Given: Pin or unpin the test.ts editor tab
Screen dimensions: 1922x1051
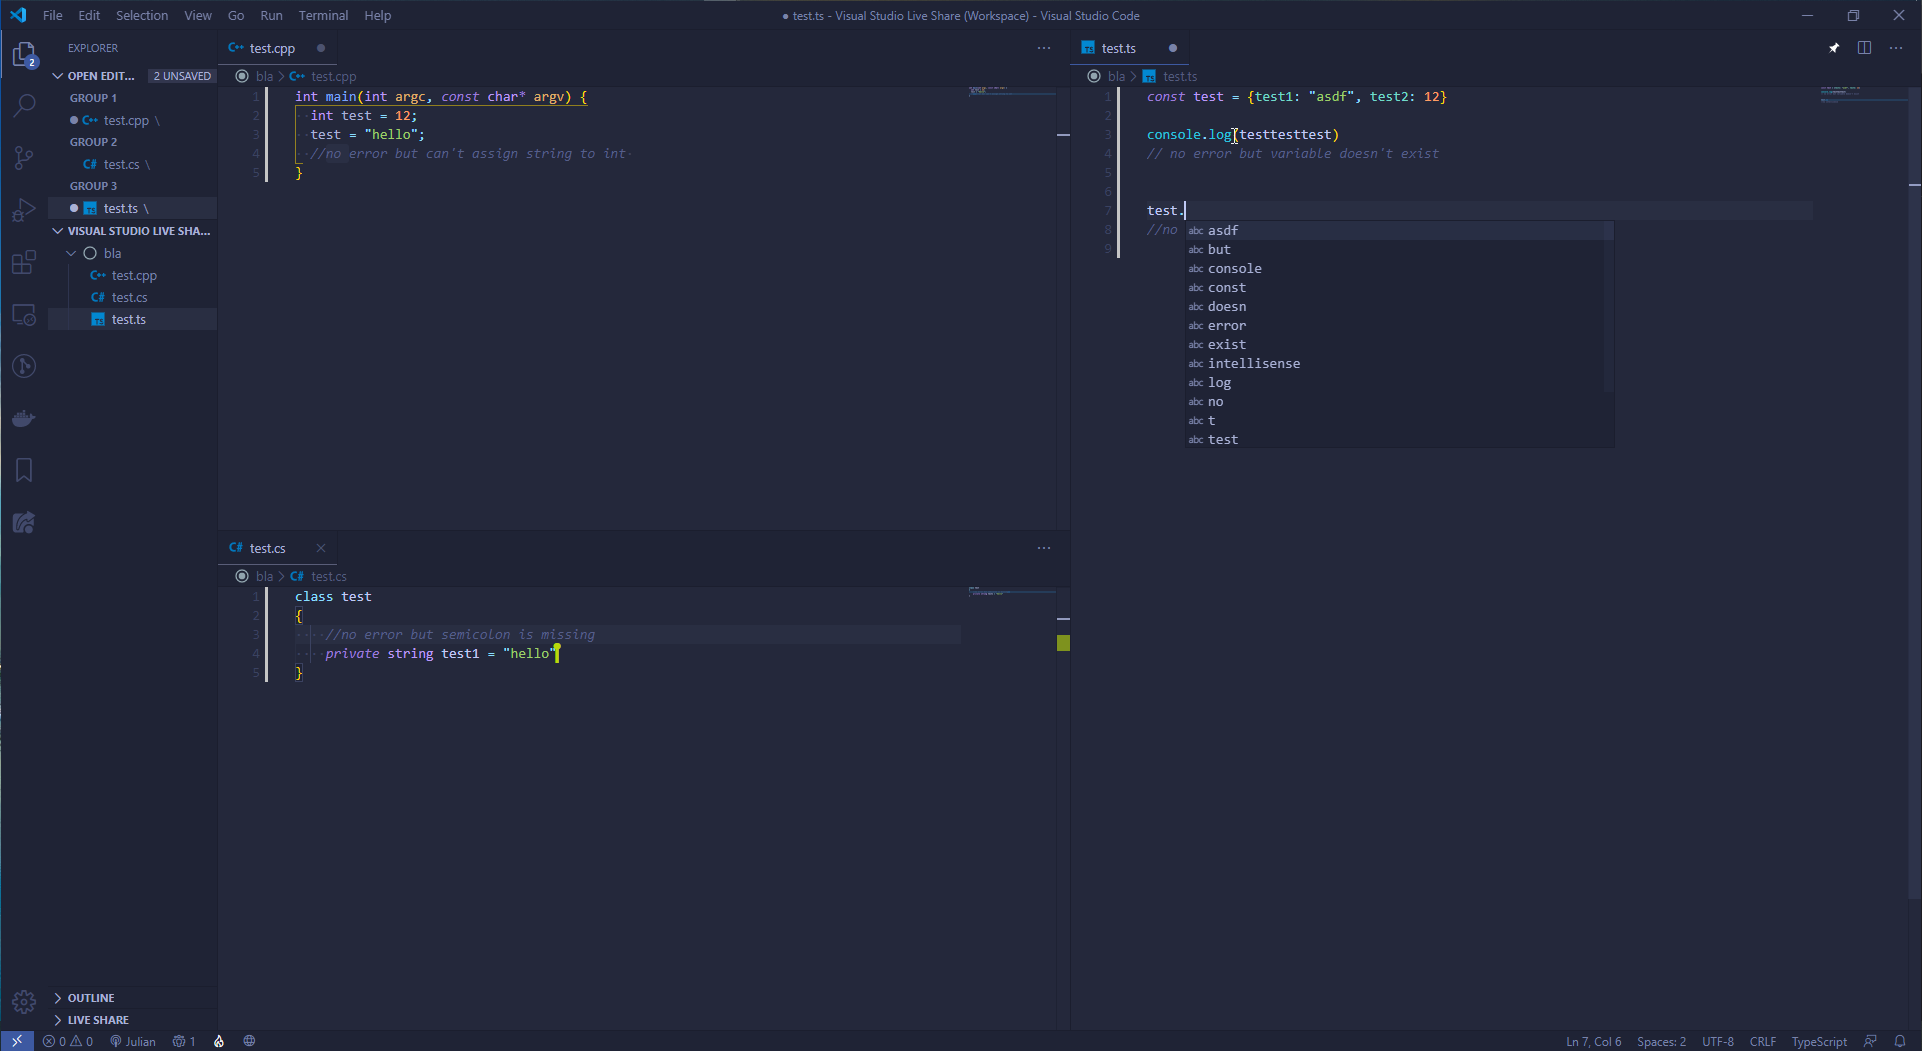Looking at the screenshot, I should click(x=1835, y=47).
